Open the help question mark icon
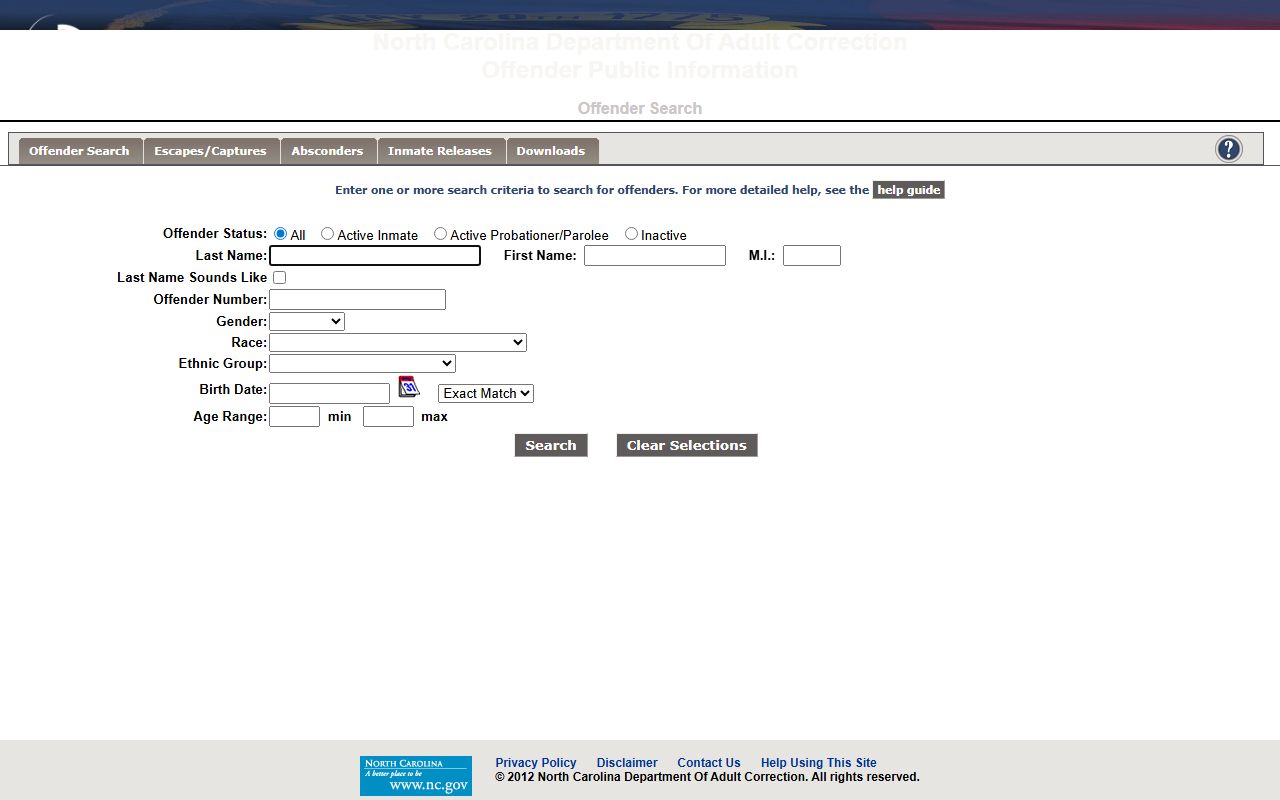The height and width of the screenshot is (800, 1280). [1228, 149]
